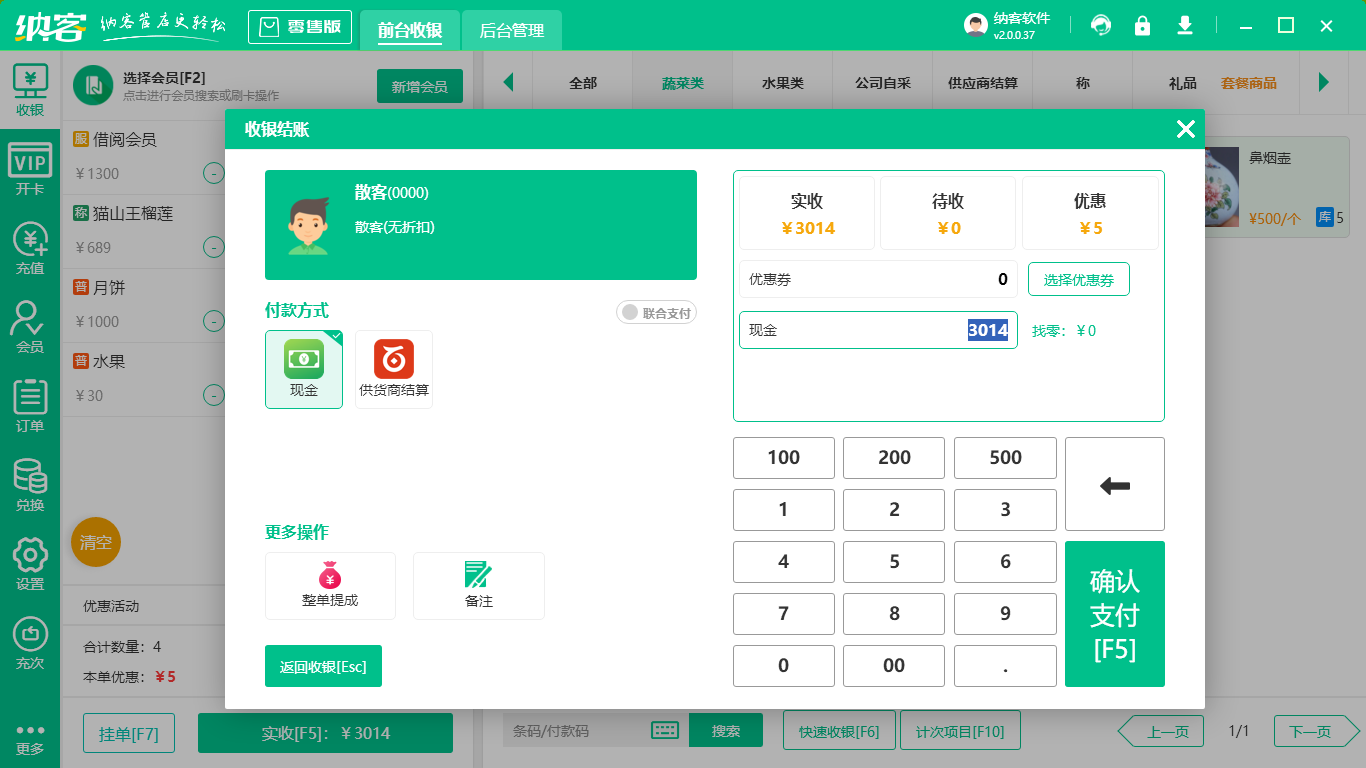Click the 新增会员 button

pyautogui.click(x=420, y=86)
